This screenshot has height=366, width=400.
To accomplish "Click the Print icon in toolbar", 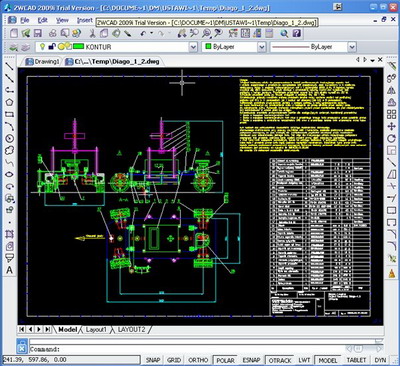I will coord(53,33).
